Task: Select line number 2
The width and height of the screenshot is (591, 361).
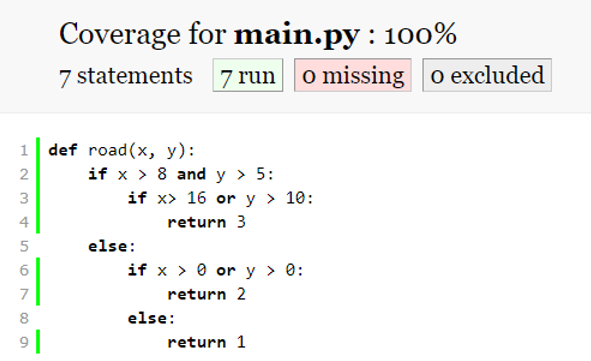Action: (x=24, y=174)
